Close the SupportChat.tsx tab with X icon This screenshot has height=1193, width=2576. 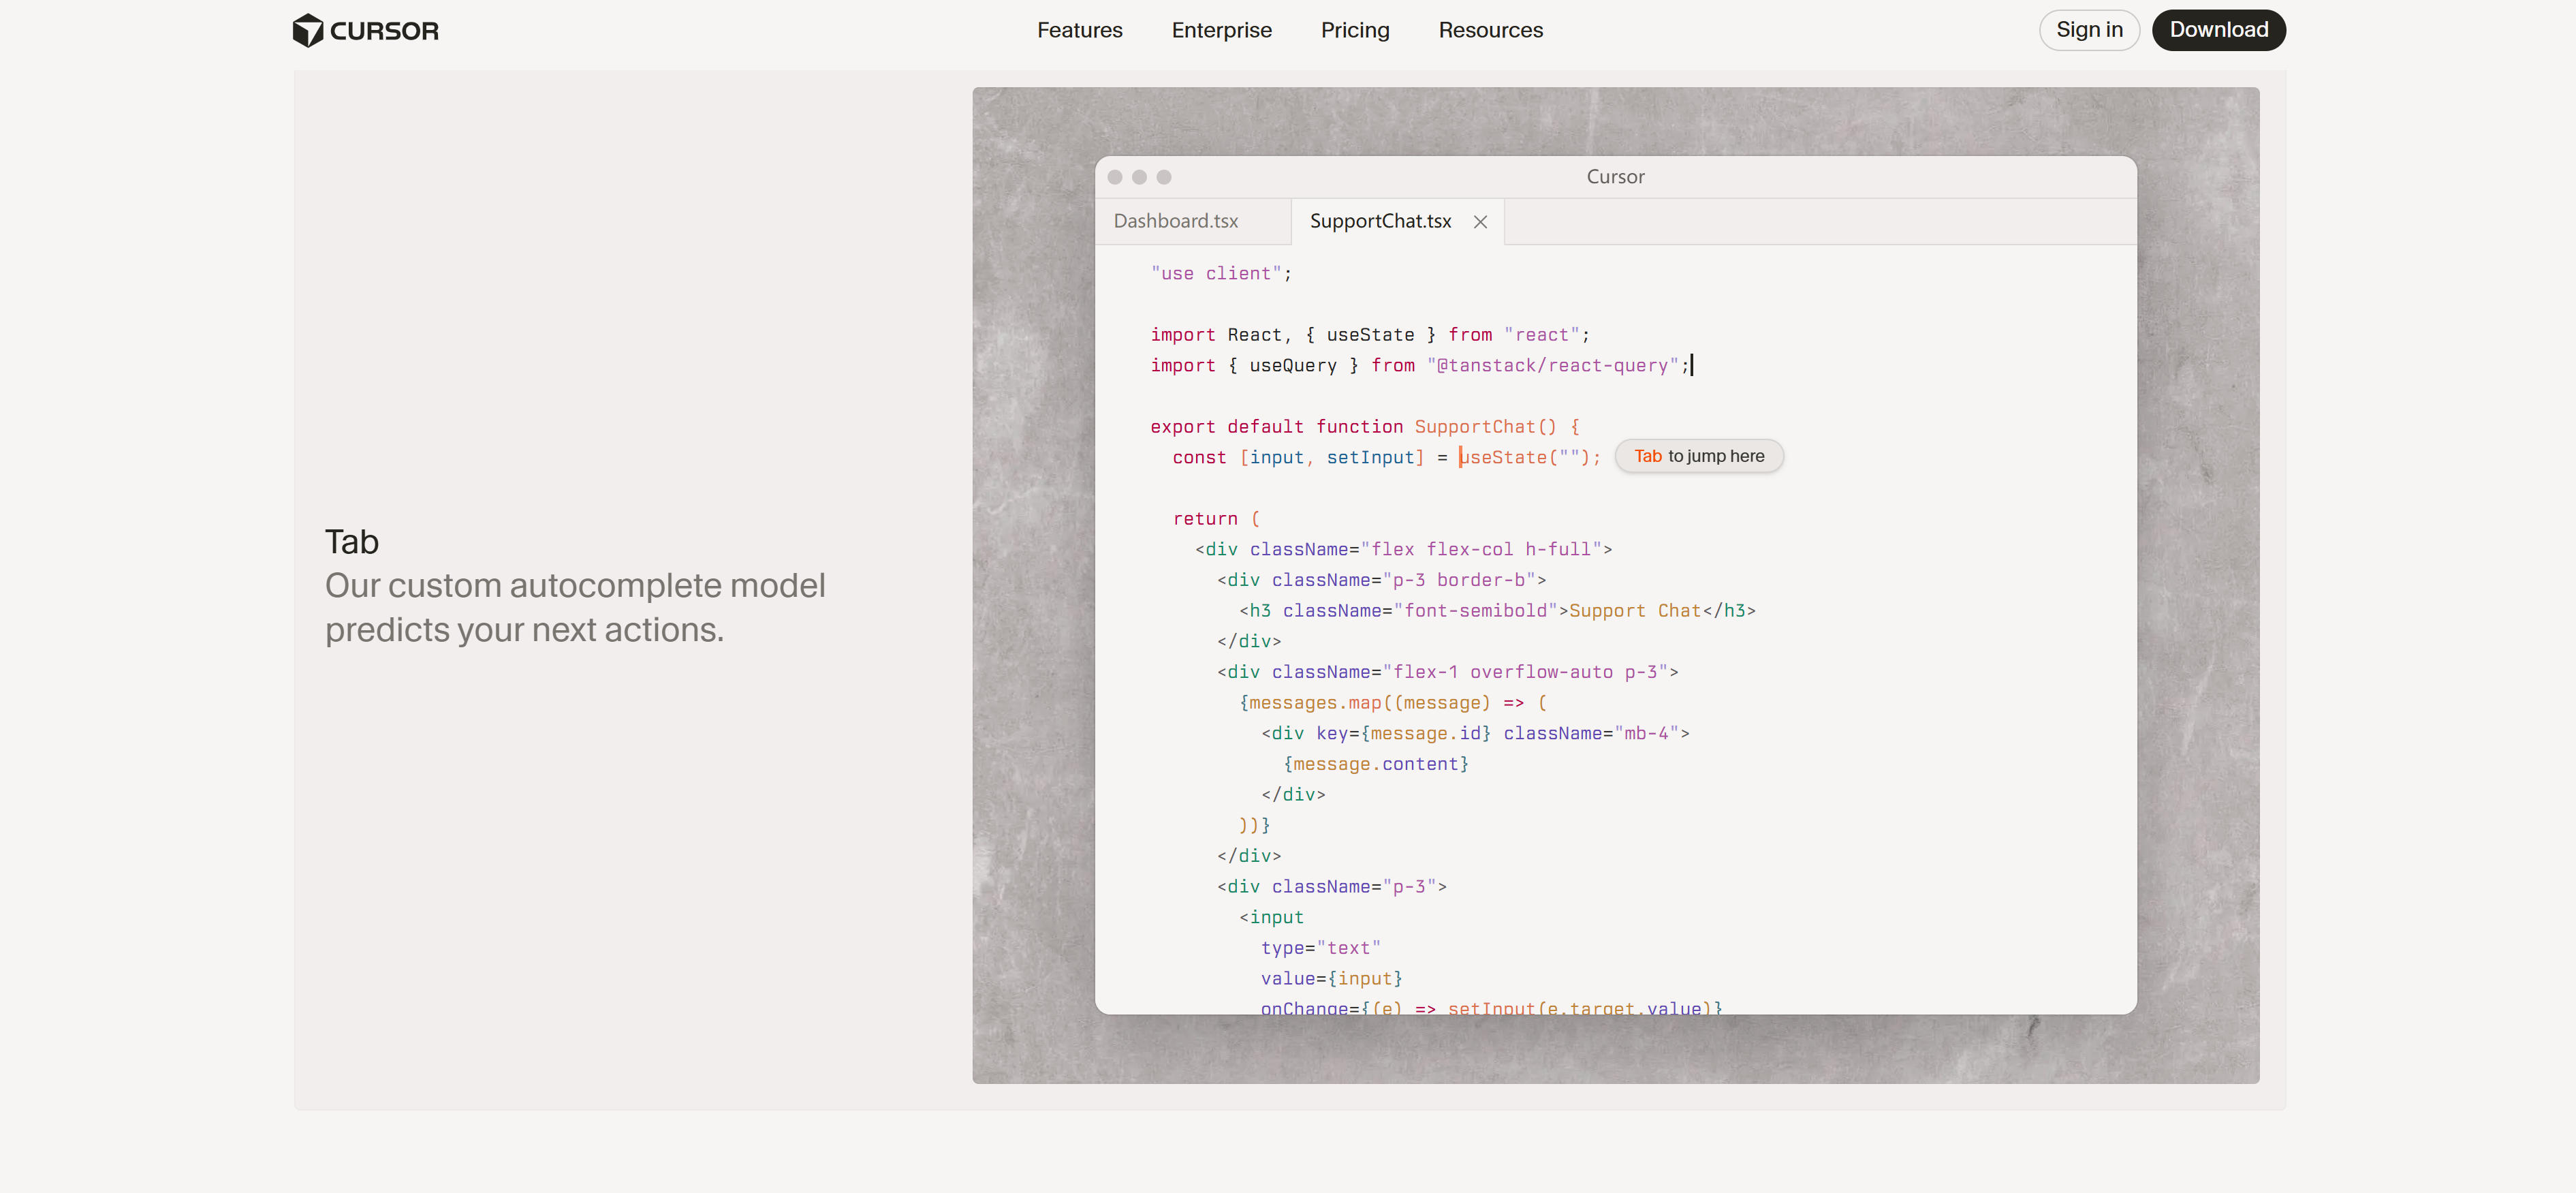point(1480,222)
